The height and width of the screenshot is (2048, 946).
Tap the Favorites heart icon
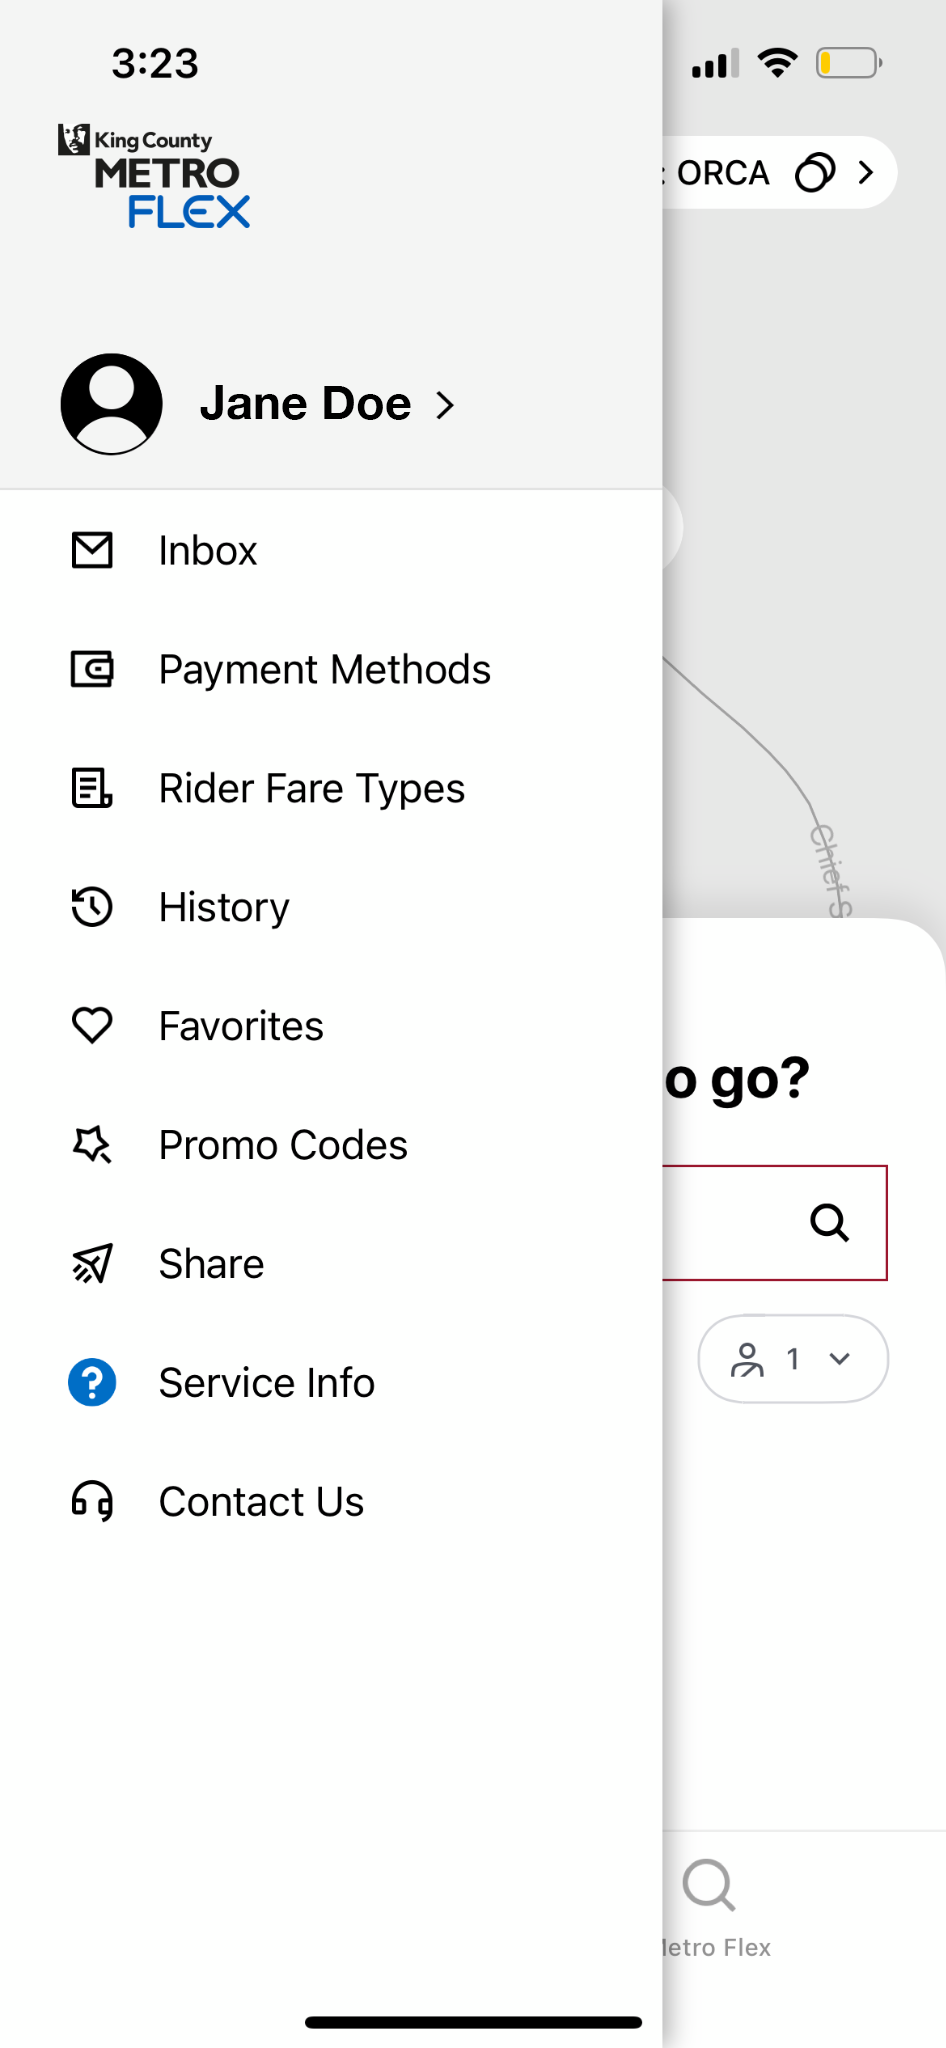click(92, 1026)
